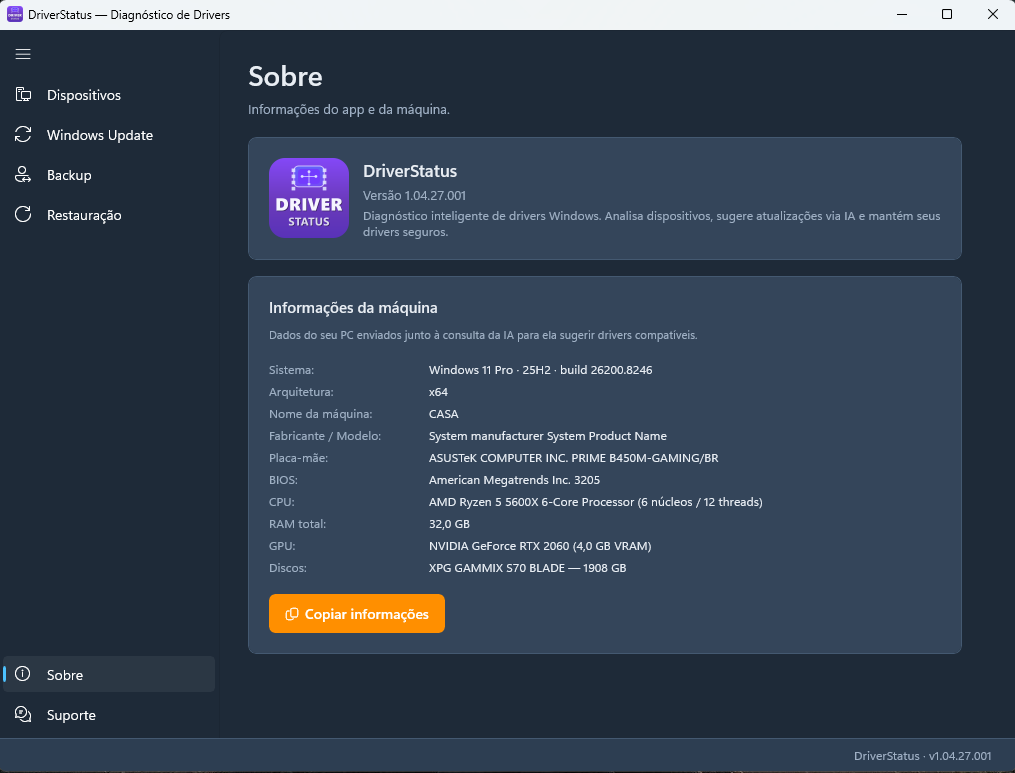Click the Dispositivos devices icon

point(23,95)
